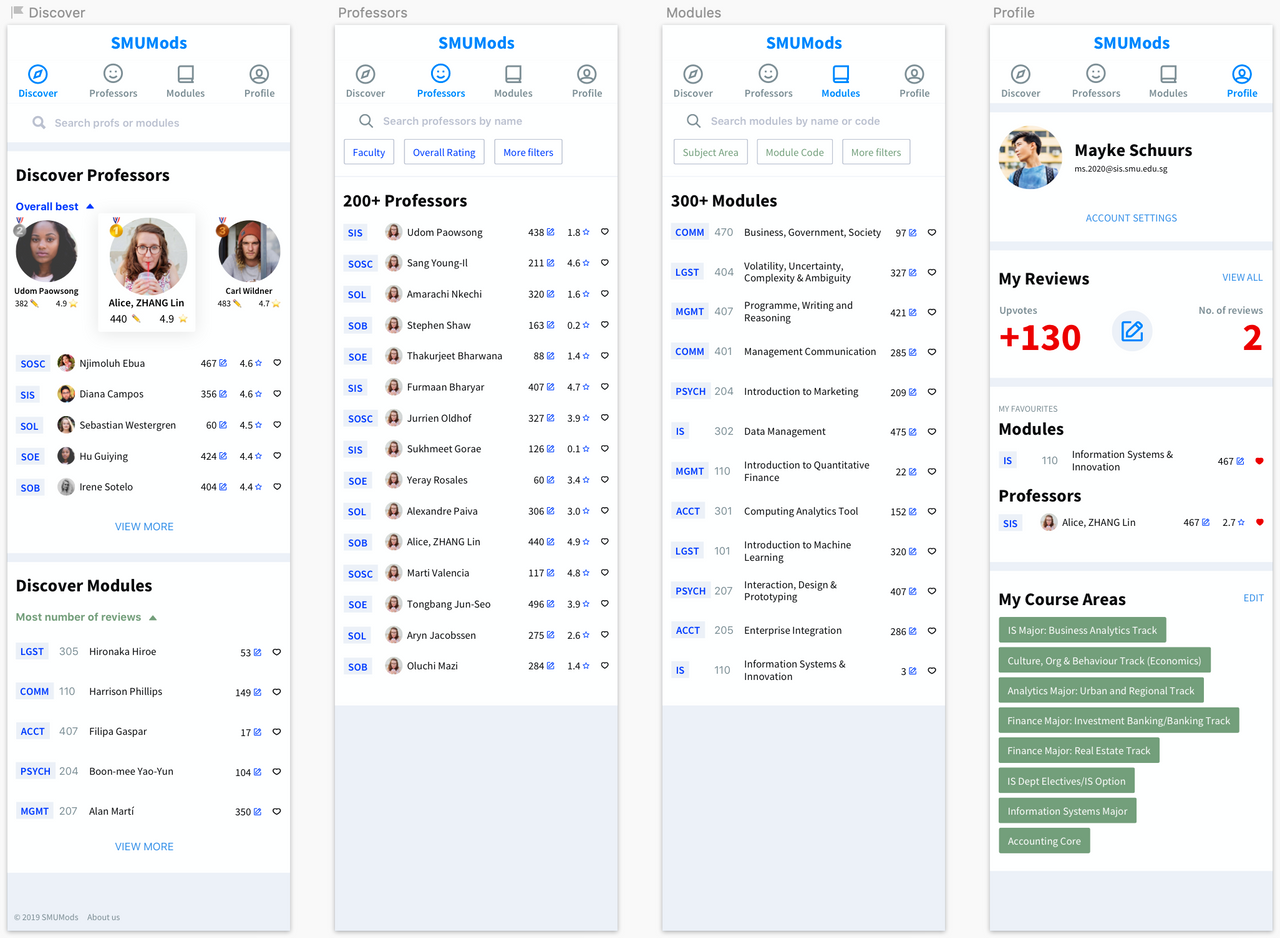Select the green Accounting Core course tag
This screenshot has width=1280, height=938.
(1044, 841)
